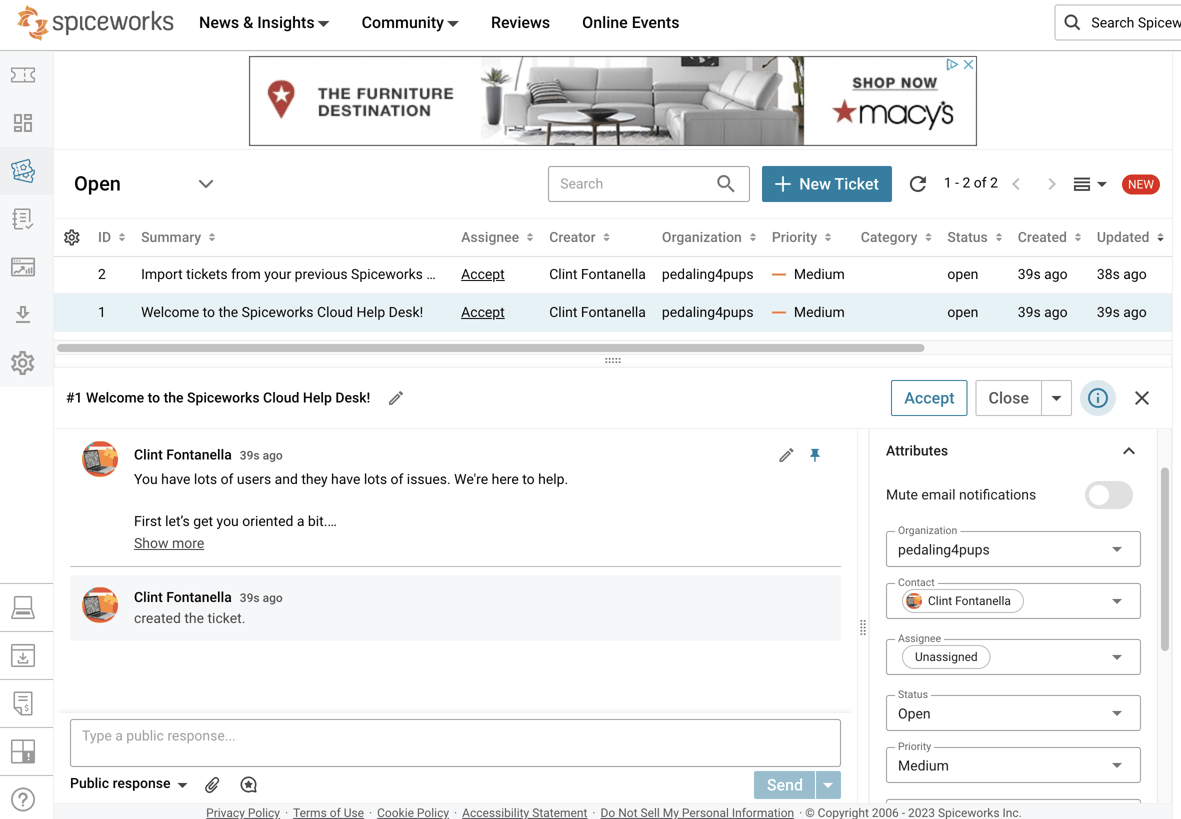Select Reviews in the top navigation
This screenshot has width=1181, height=819.
point(520,22)
